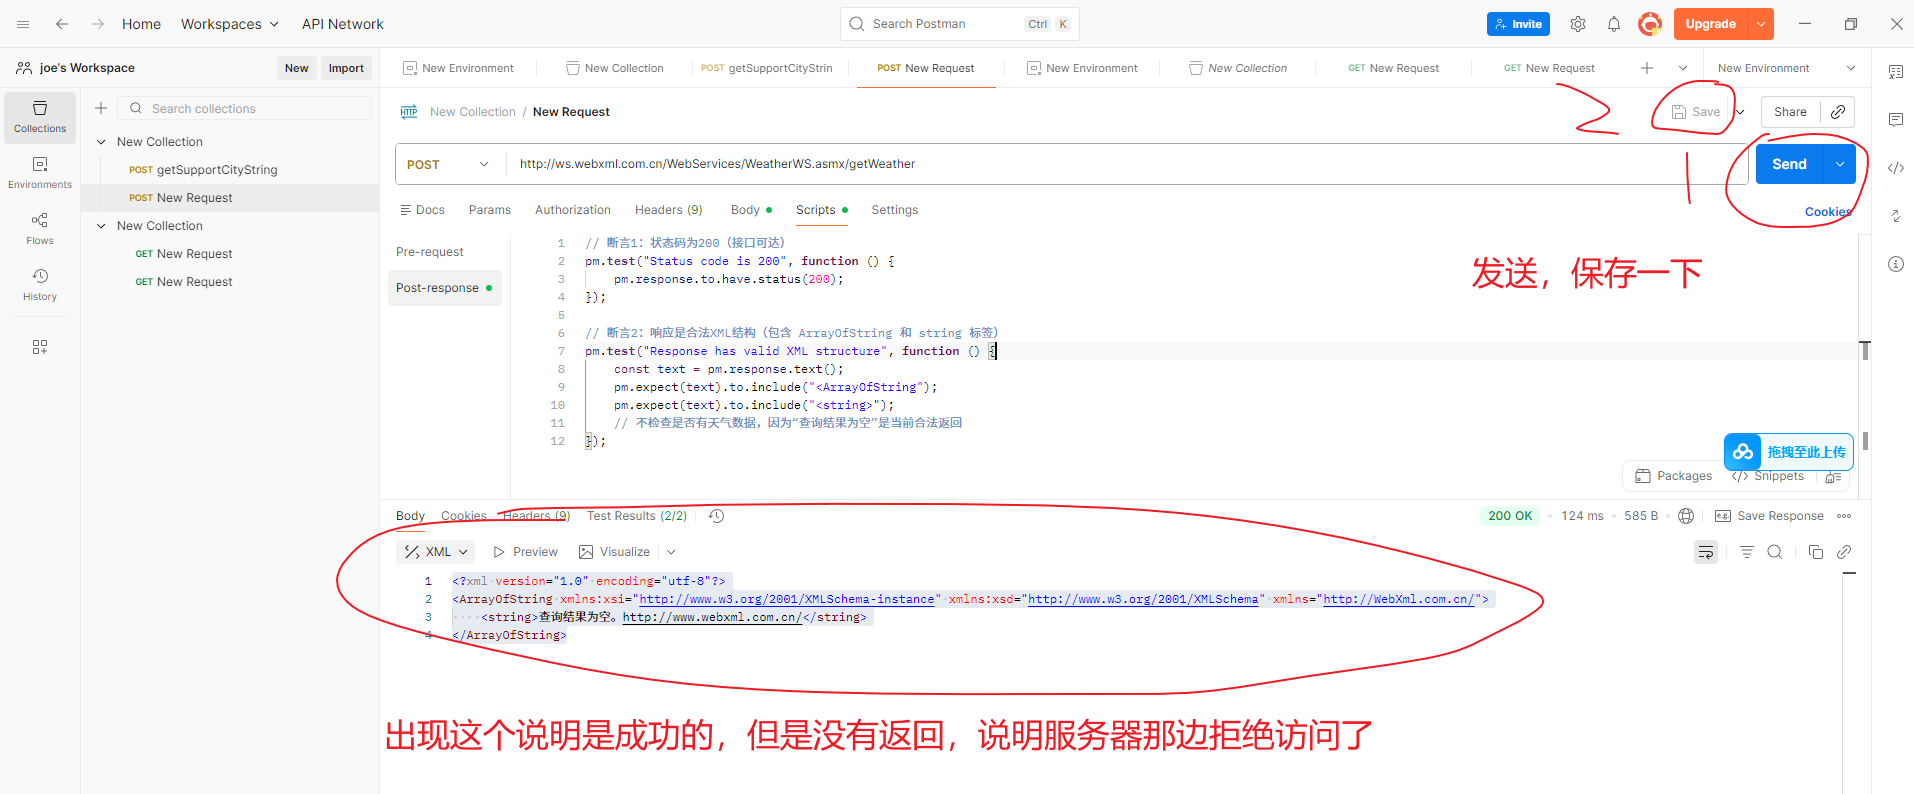
Task: Click the New button in workspace header
Action: 297,68
